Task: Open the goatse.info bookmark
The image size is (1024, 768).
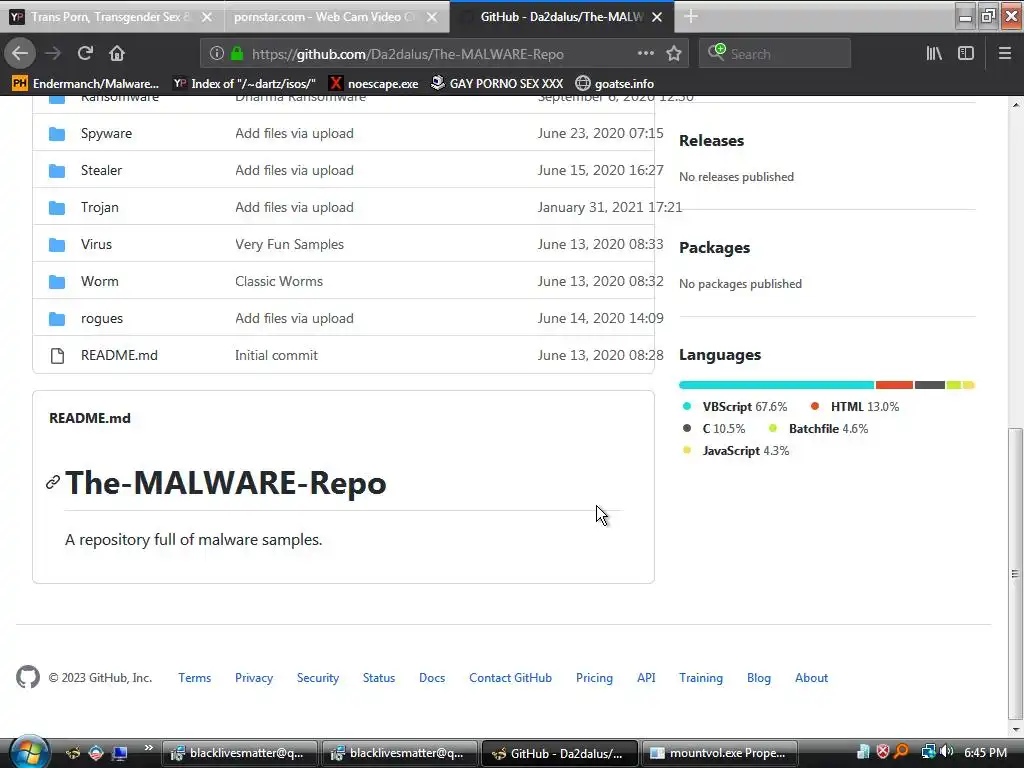Action: (x=615, y=84)
